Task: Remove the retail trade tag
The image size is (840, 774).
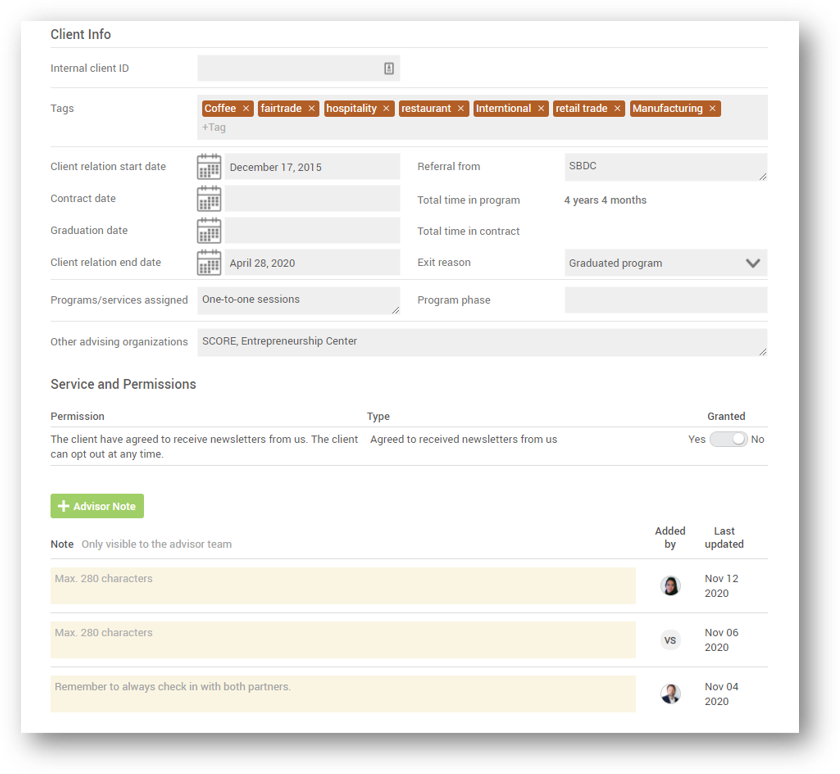Action: [617, 109]
